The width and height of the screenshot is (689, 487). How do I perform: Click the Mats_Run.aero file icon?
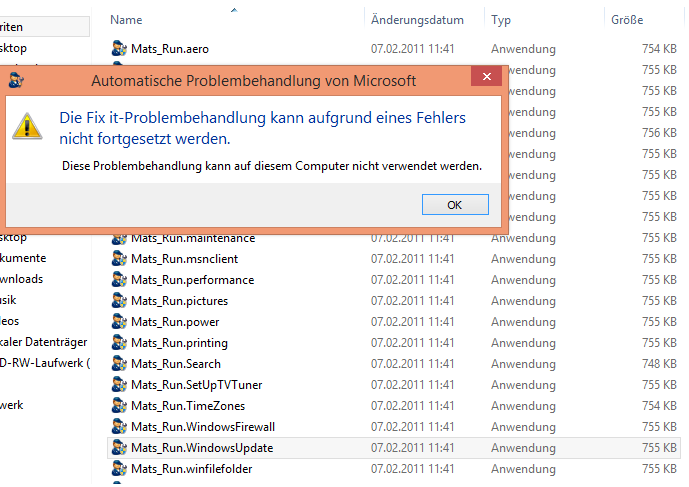(x=119, y=48)
